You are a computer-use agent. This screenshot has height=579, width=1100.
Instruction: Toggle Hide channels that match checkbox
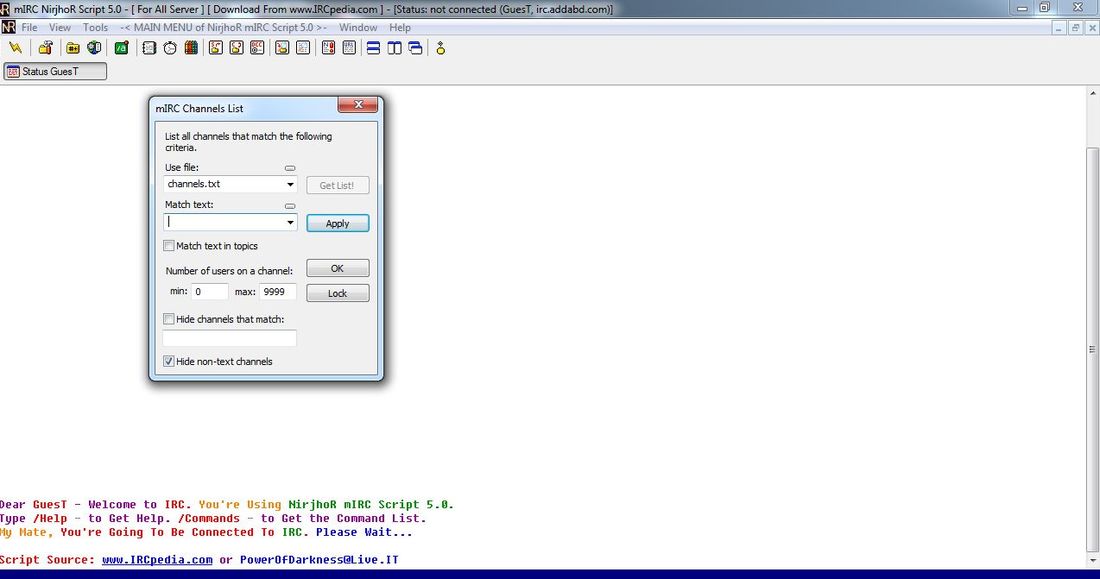pos(168,319)
